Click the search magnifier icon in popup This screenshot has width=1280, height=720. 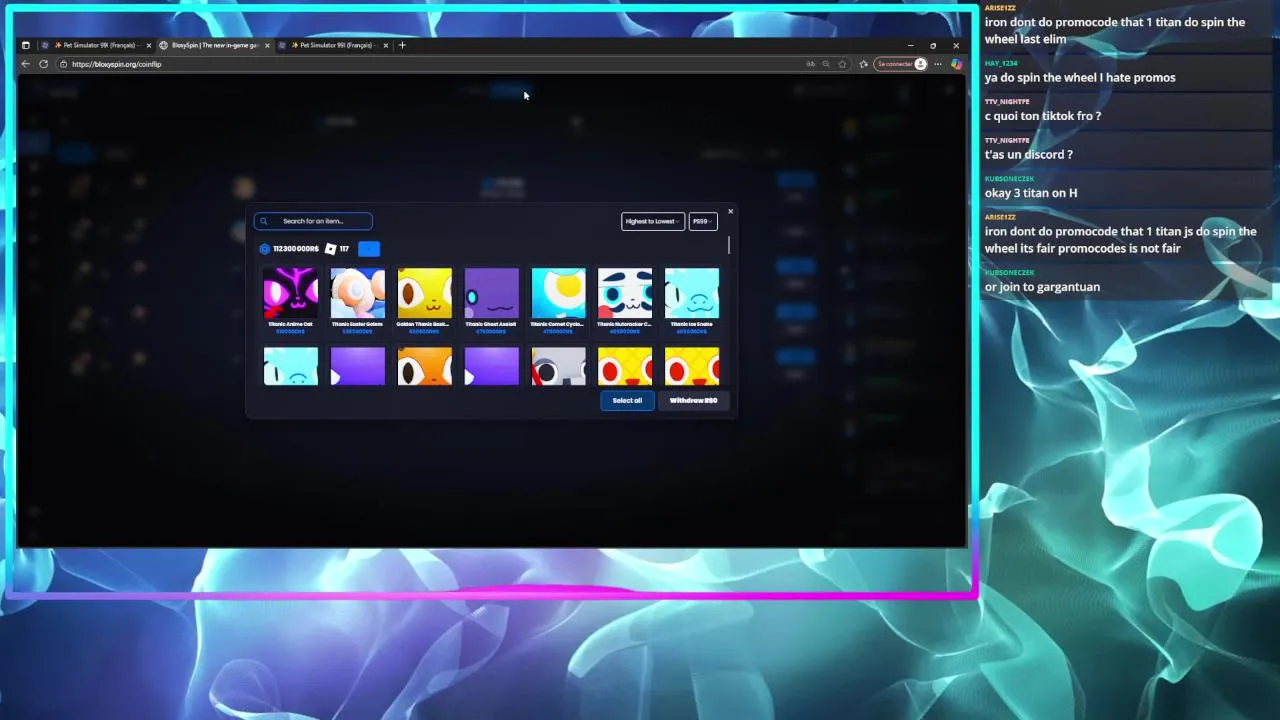coord(264,221)
